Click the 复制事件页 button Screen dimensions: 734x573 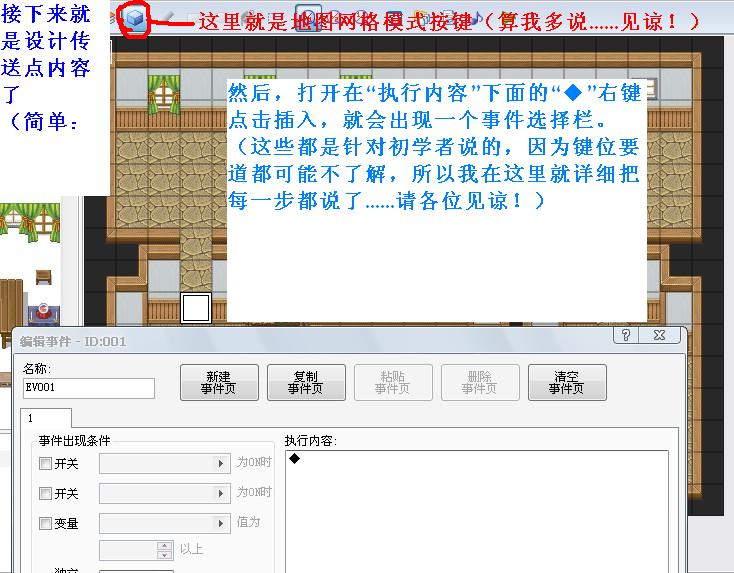coord(306,382)
